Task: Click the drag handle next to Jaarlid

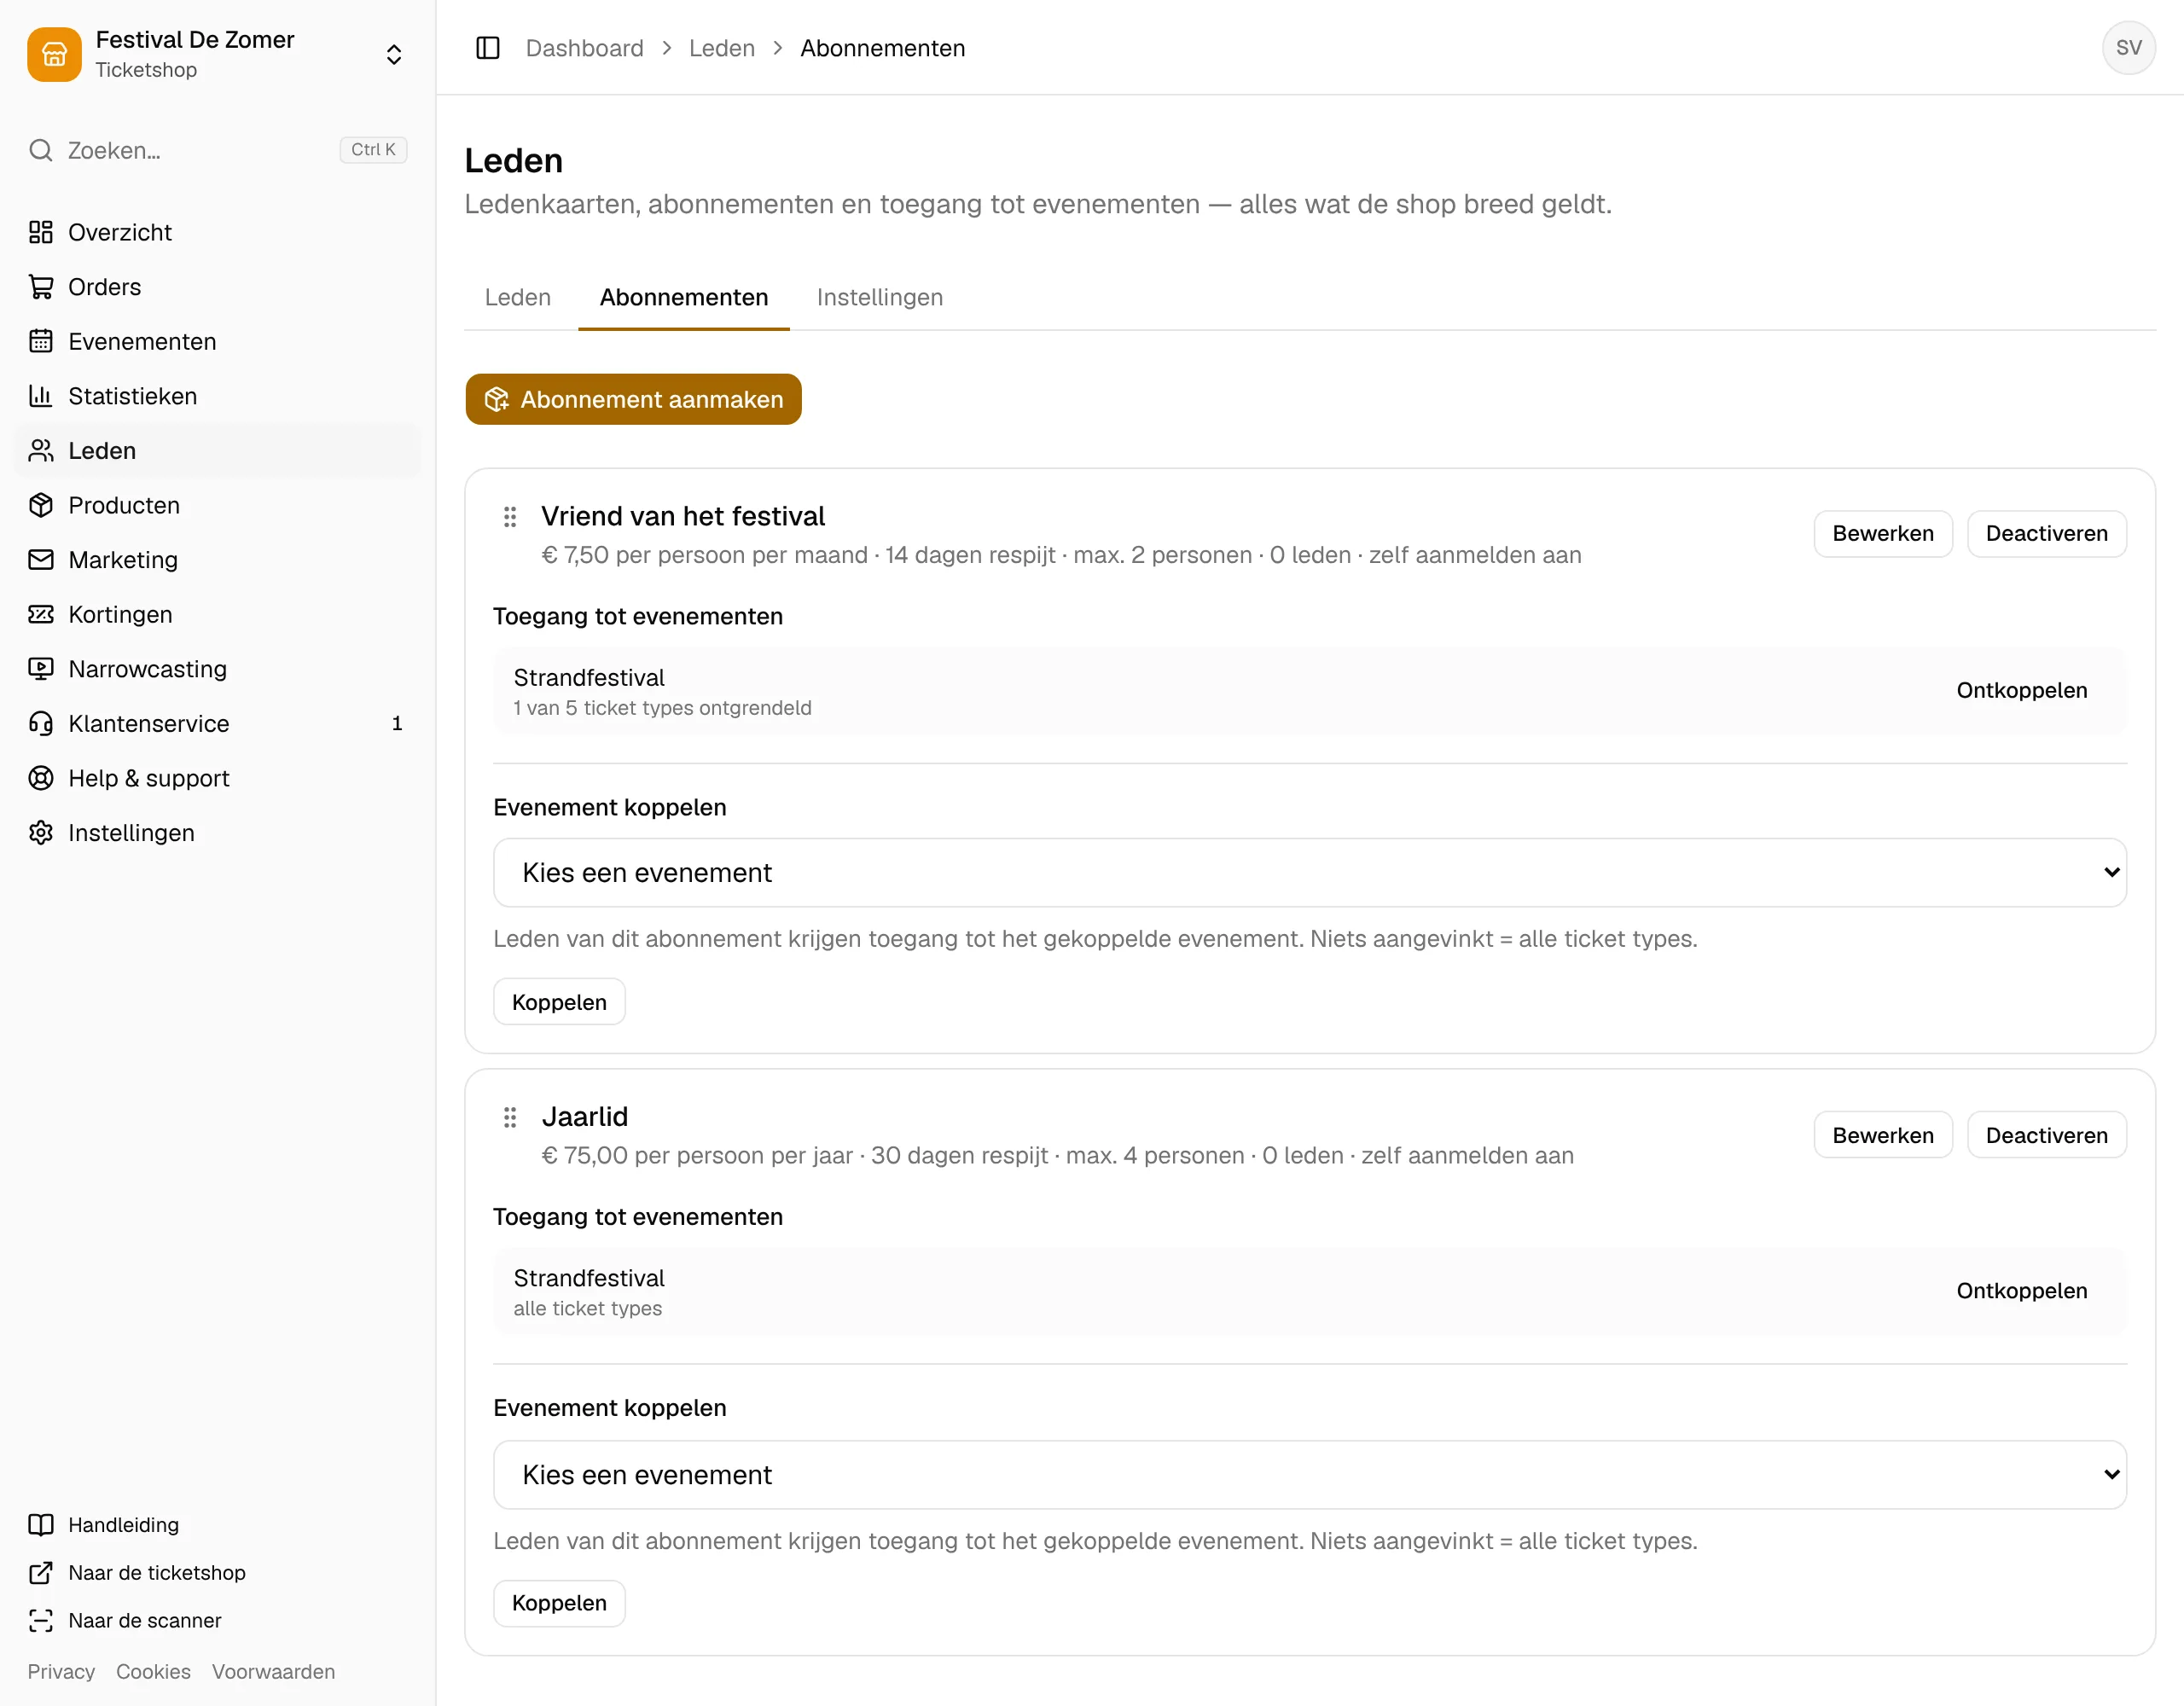Action: pyautogui.click(x=510, y=1117)
